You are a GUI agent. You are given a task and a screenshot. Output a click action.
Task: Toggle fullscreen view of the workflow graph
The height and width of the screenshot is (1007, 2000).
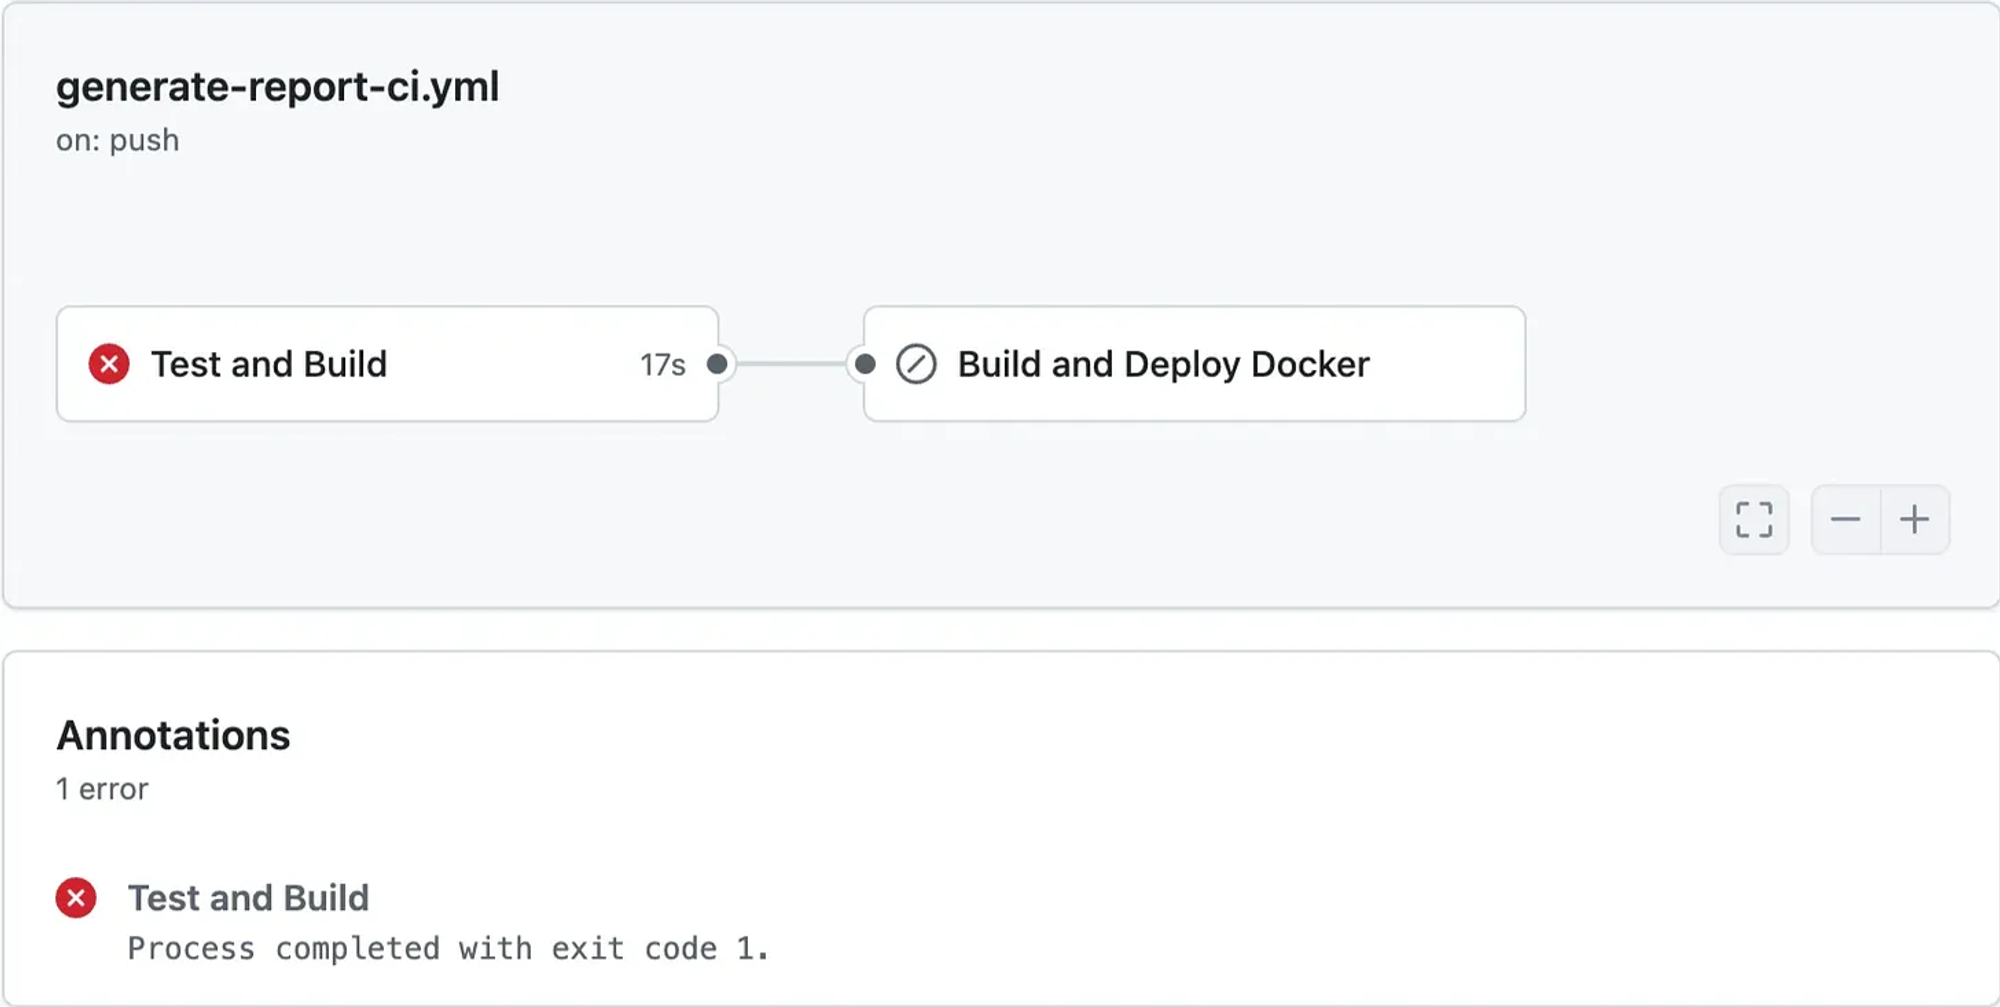pyautogui.click(x=1754, y=520)
